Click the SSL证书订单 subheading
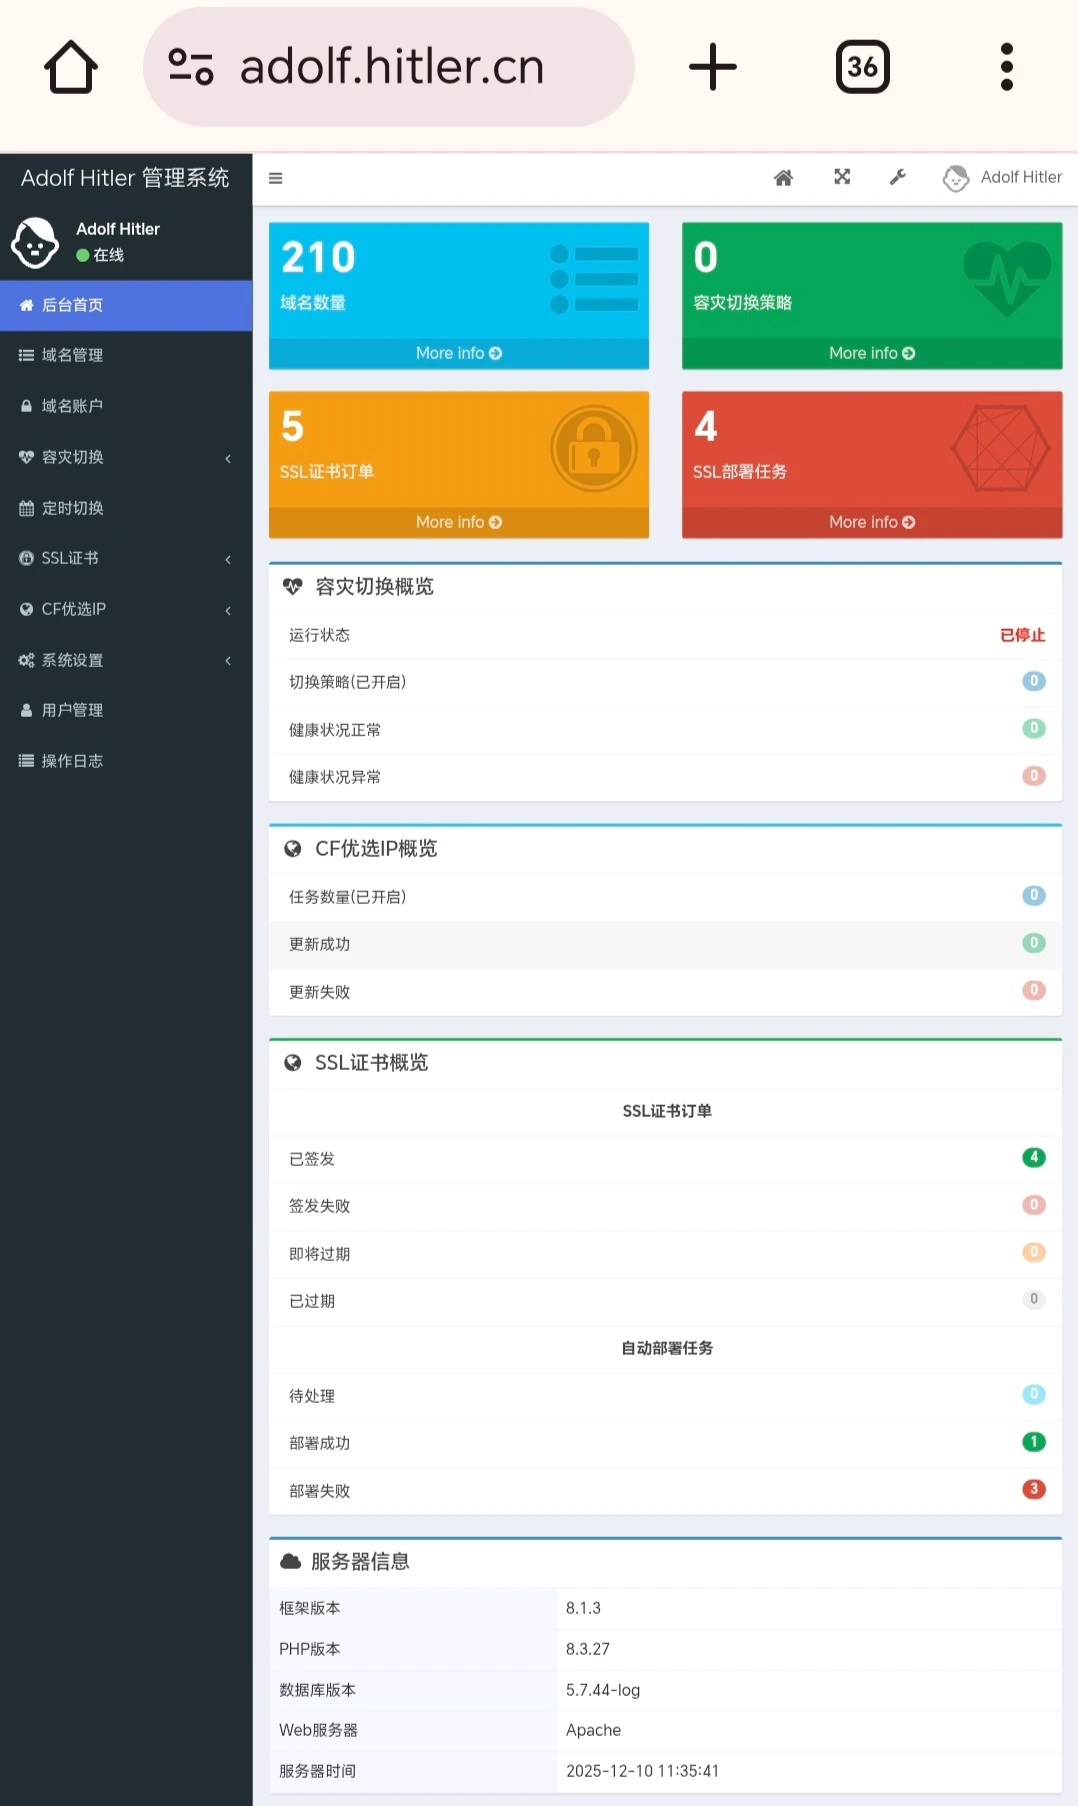The width and height of the screenshot is (1078, 1806). click(667, 1111)
